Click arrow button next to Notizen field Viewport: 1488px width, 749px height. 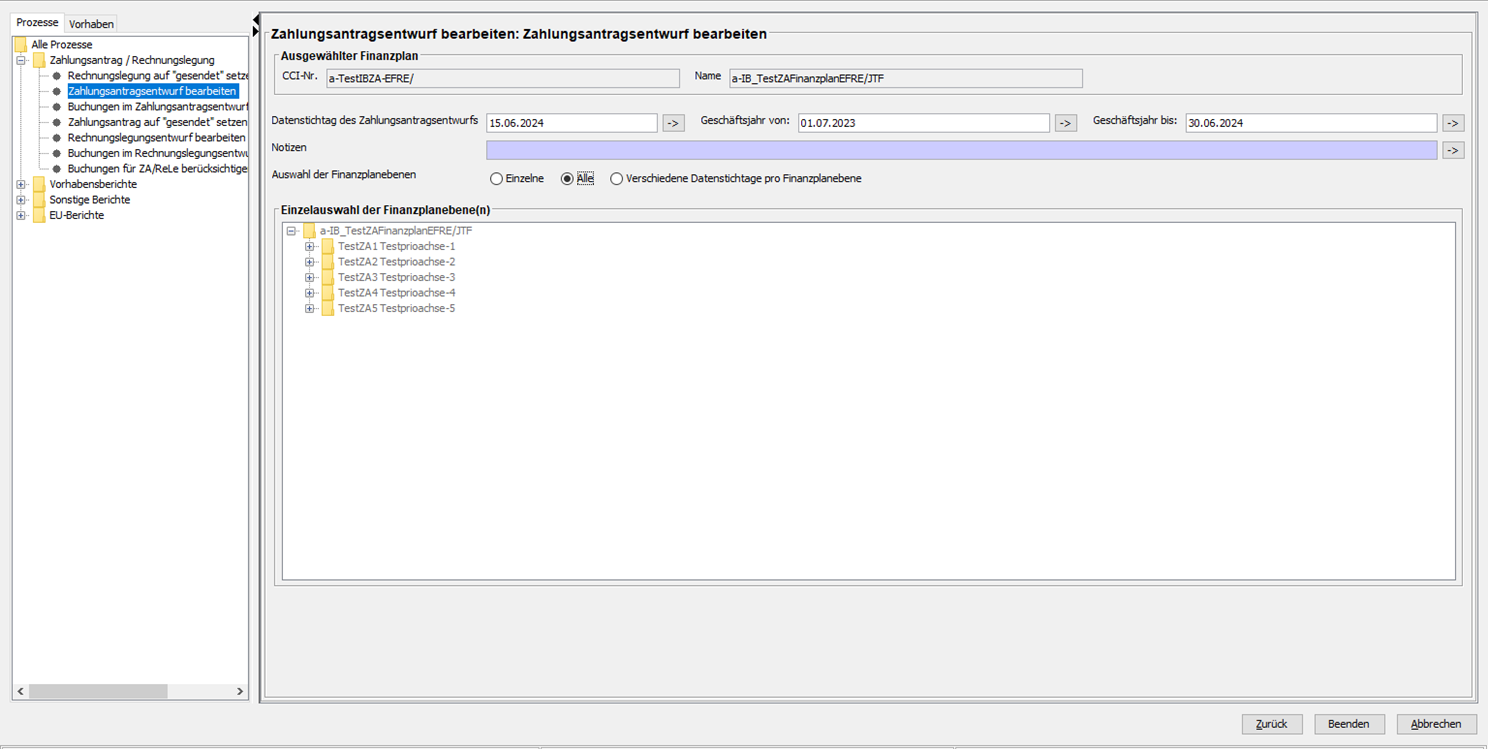click(x=1453, y=150)
